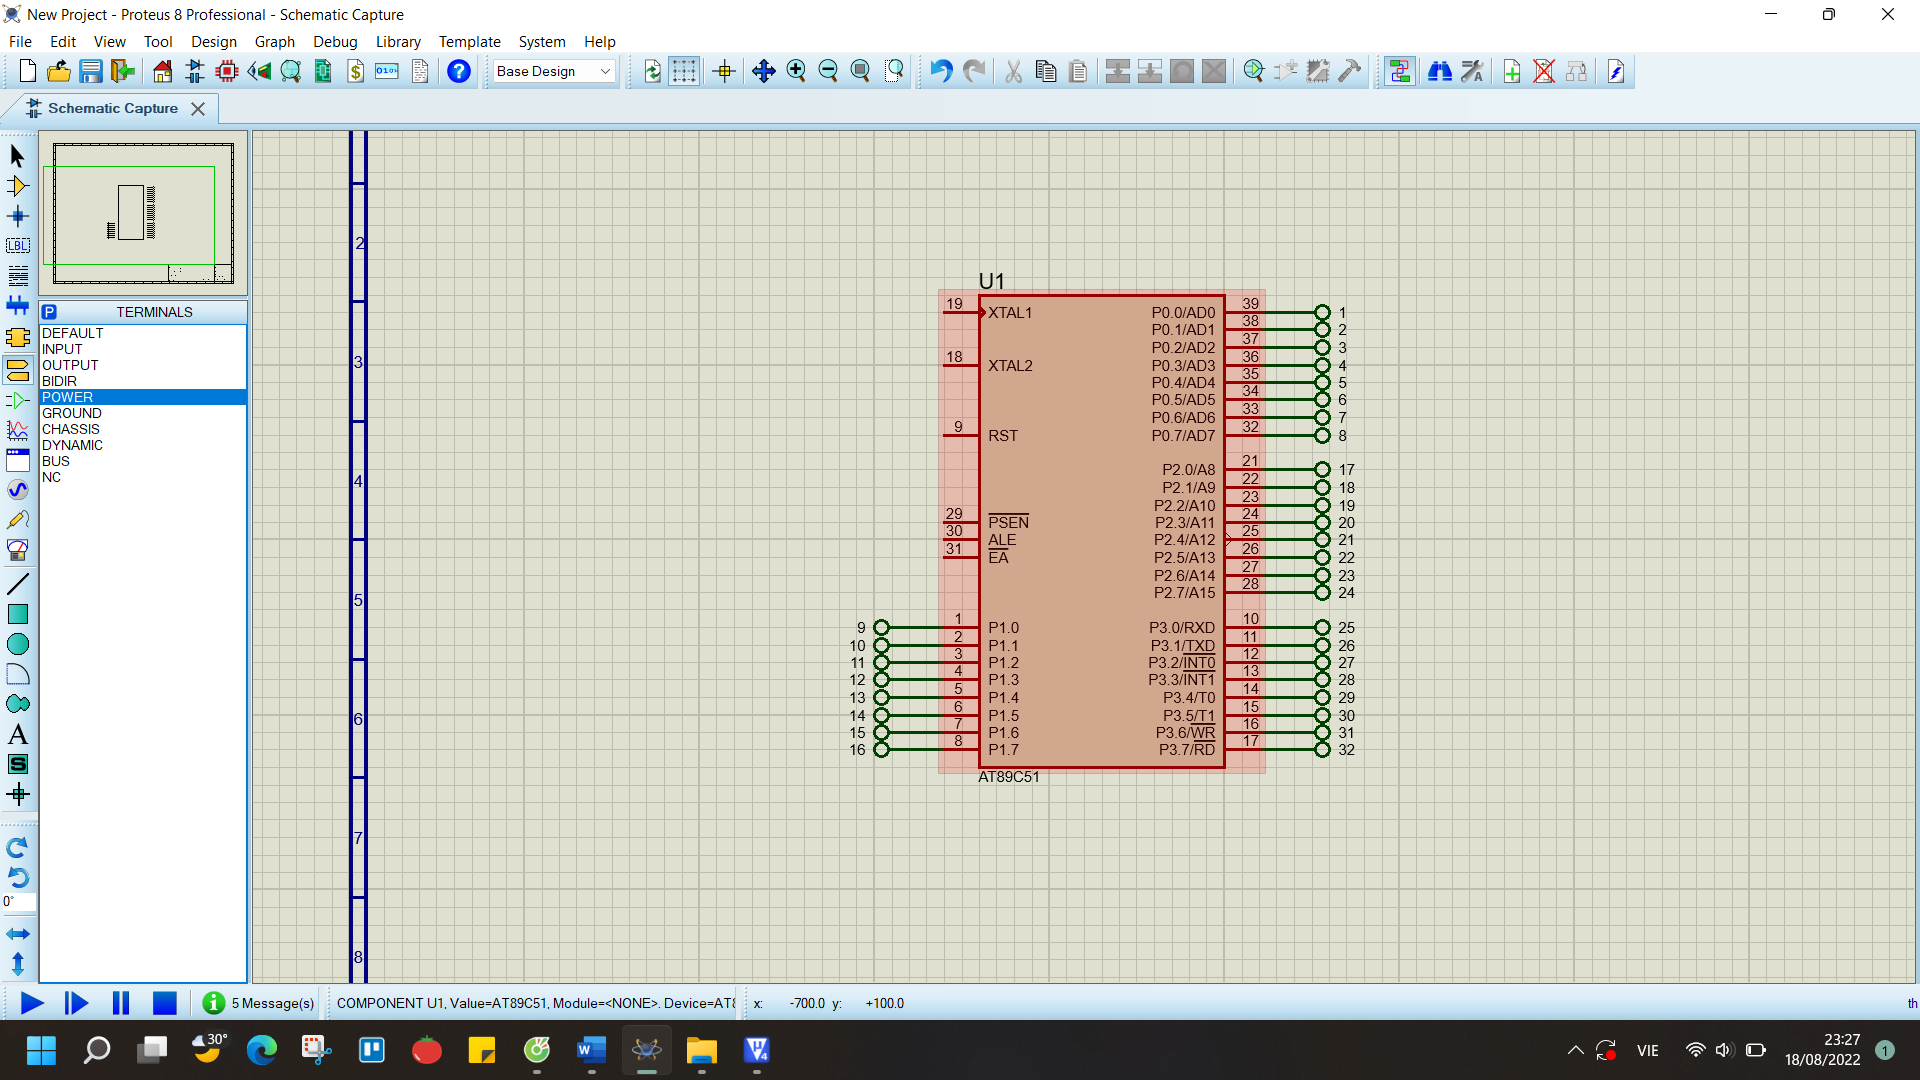Screen dimensions: 1920x1080
Task: Click the Bill of Materials icon
Action: coord(356,71)
